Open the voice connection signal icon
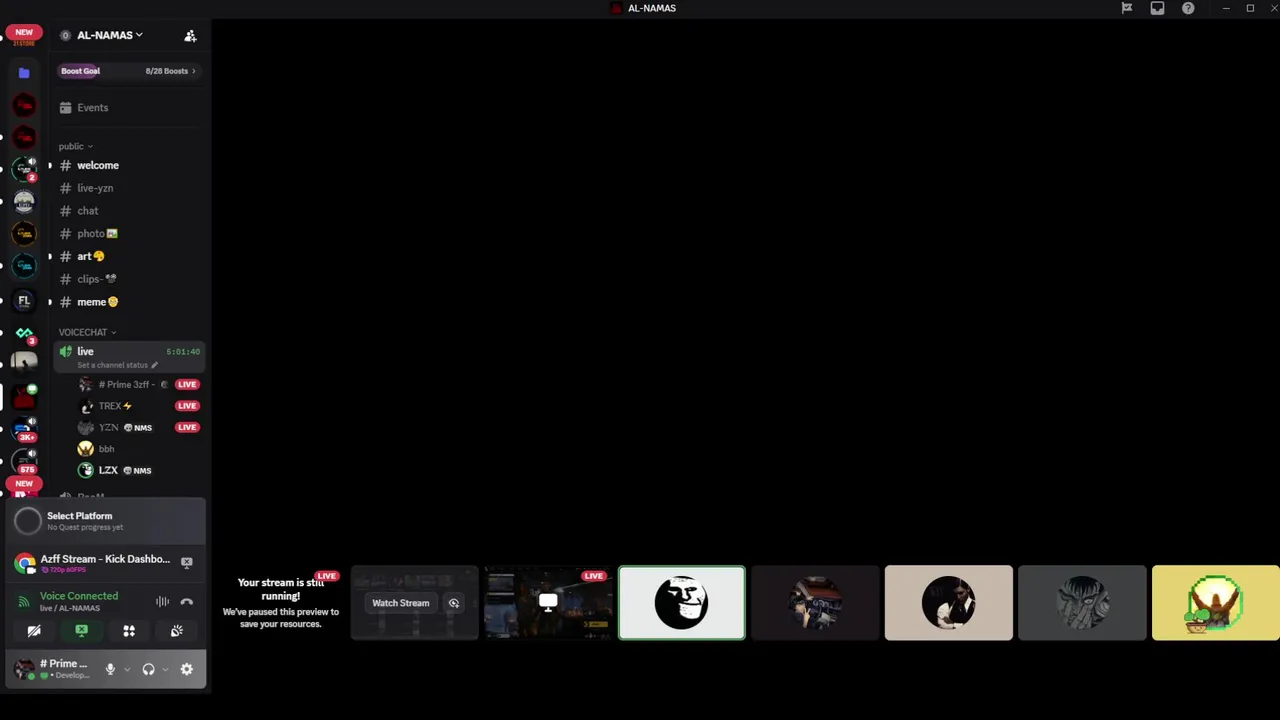The width and height of the screenshot is (1280, 720). 24,602
